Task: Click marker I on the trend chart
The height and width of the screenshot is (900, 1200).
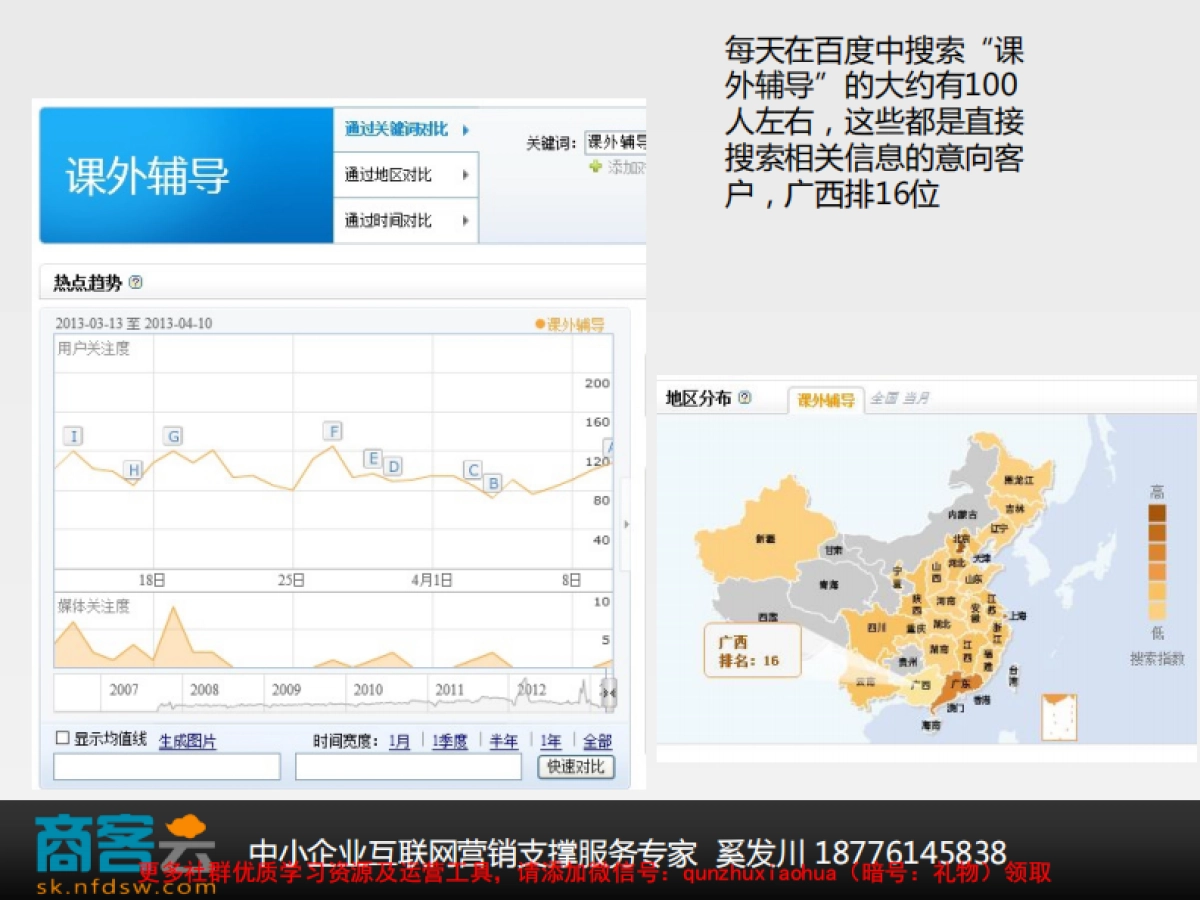Action: (x=73, y=435)
